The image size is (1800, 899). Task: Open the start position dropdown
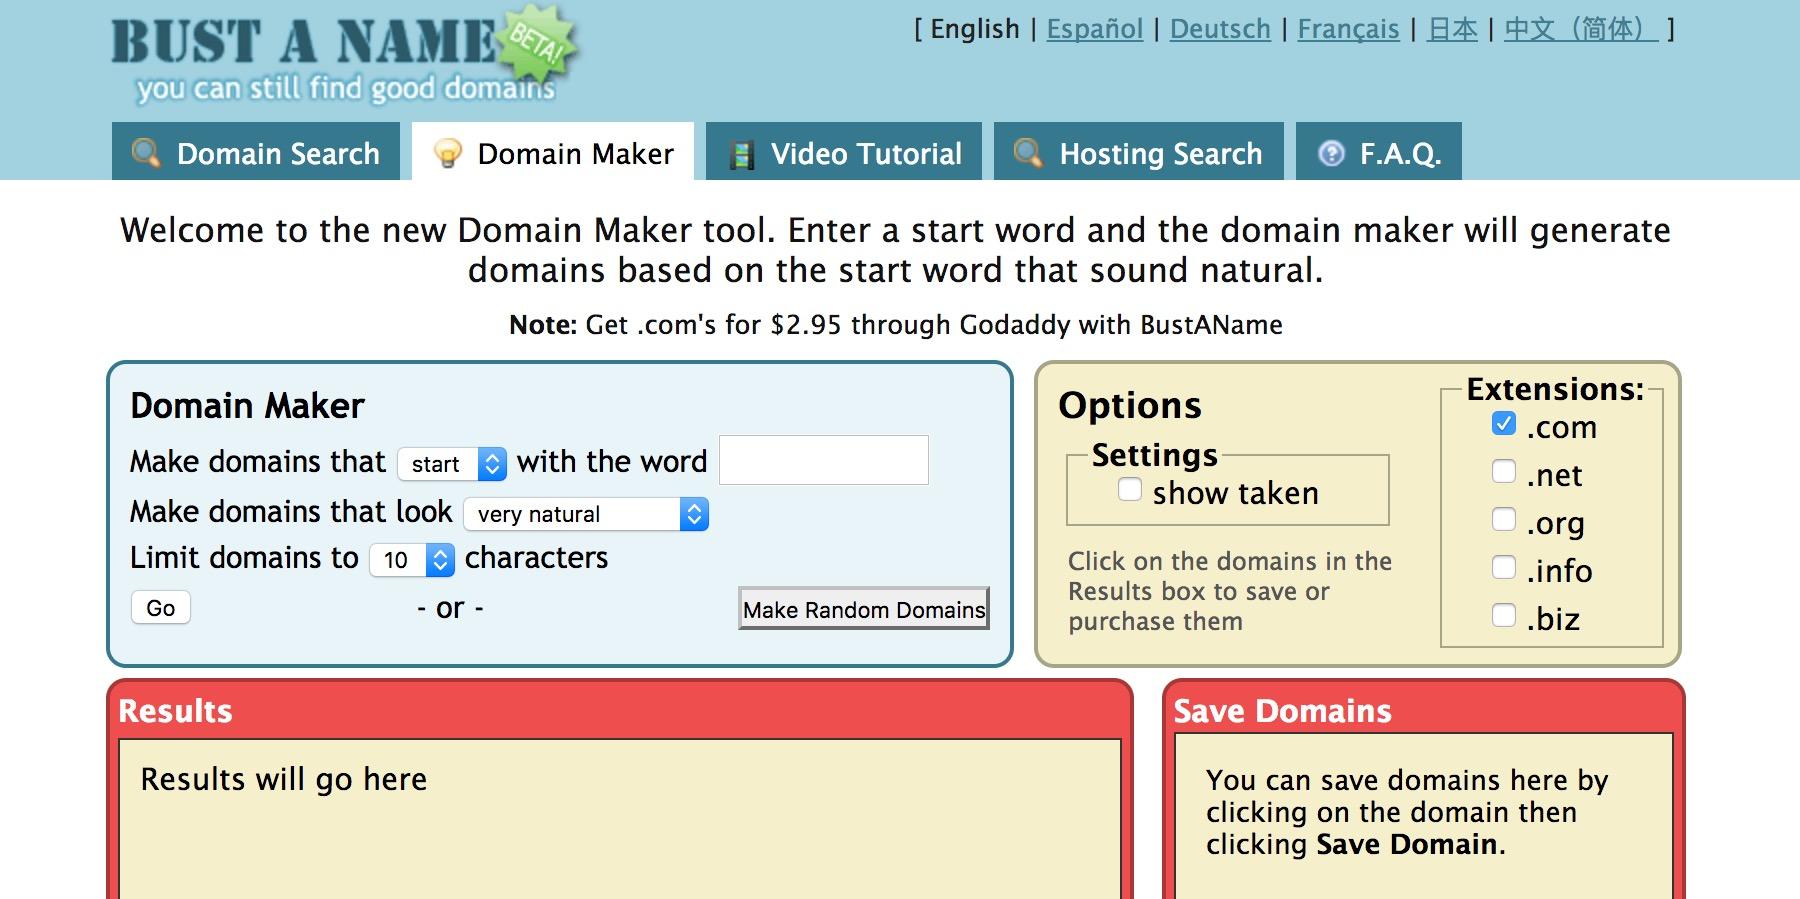pyautogui.click(x=452, y=464)
